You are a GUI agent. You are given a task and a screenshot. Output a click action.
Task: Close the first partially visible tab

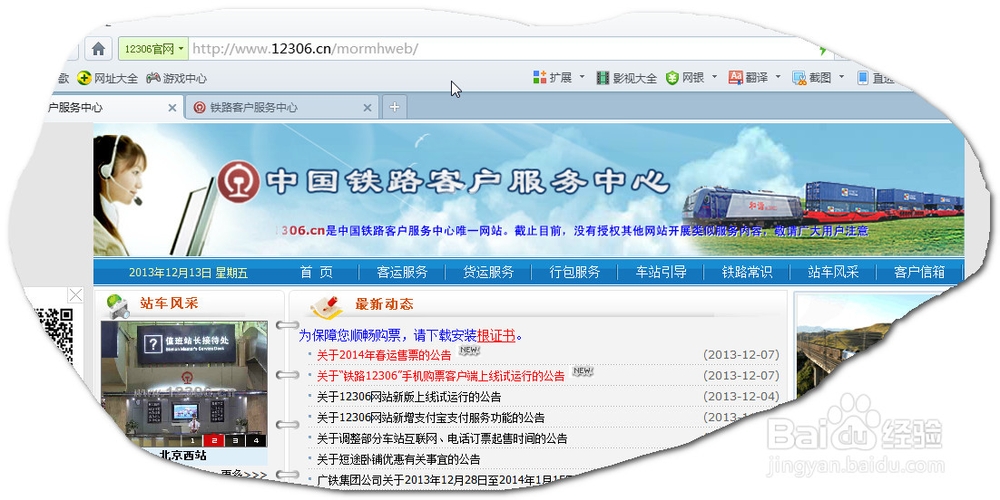point(172,108)
